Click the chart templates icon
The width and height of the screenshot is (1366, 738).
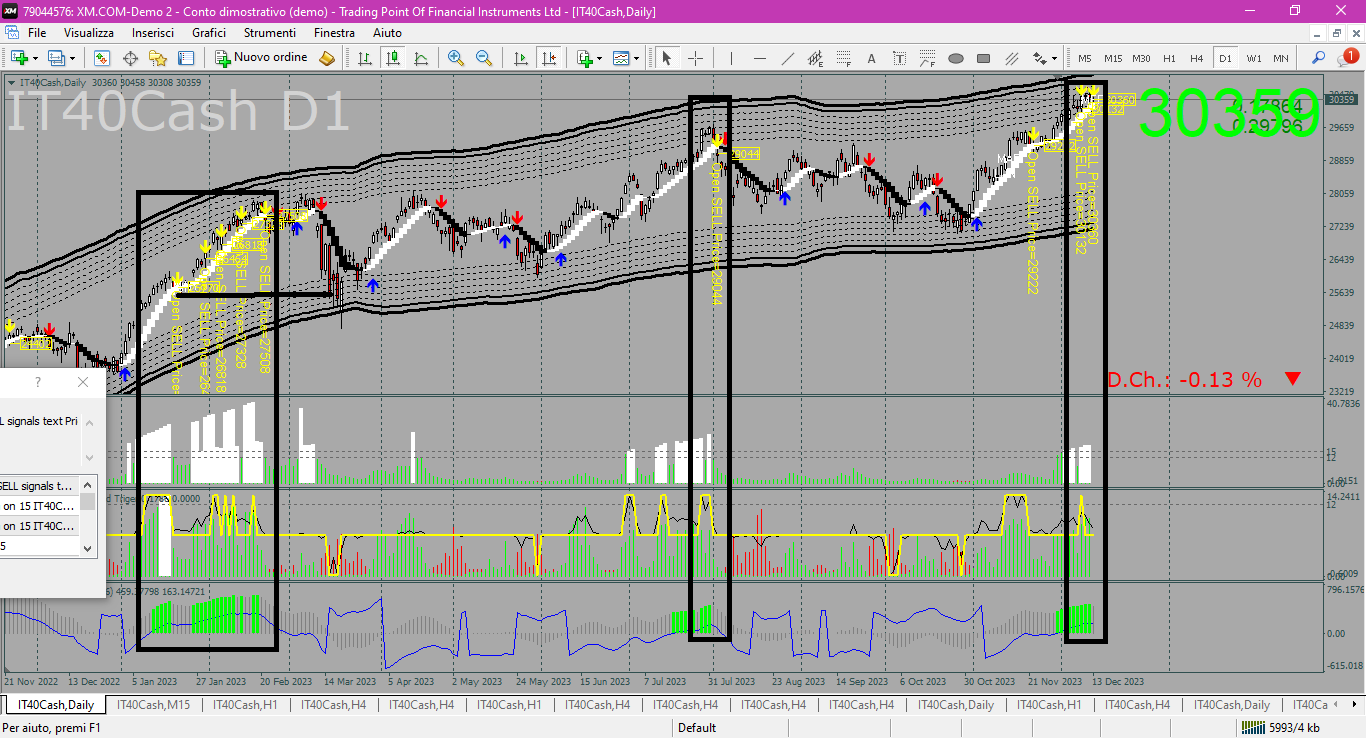(621, 58)
